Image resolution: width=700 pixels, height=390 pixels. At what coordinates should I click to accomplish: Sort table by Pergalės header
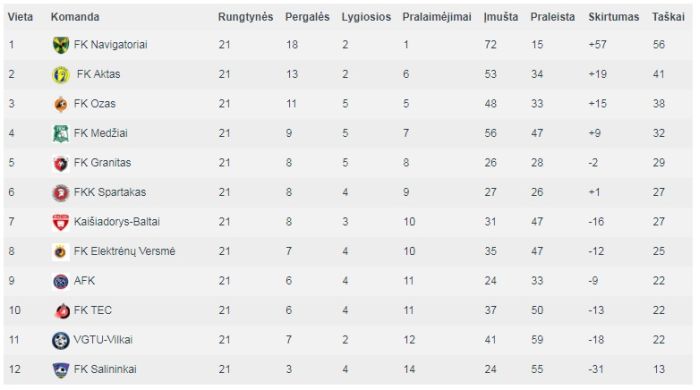307,17
